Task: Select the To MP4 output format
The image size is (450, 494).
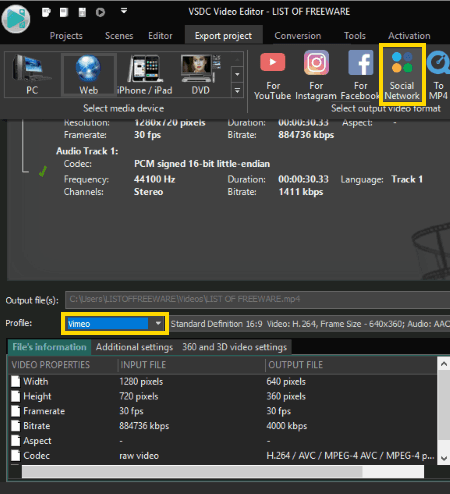Action: point(438,76)
